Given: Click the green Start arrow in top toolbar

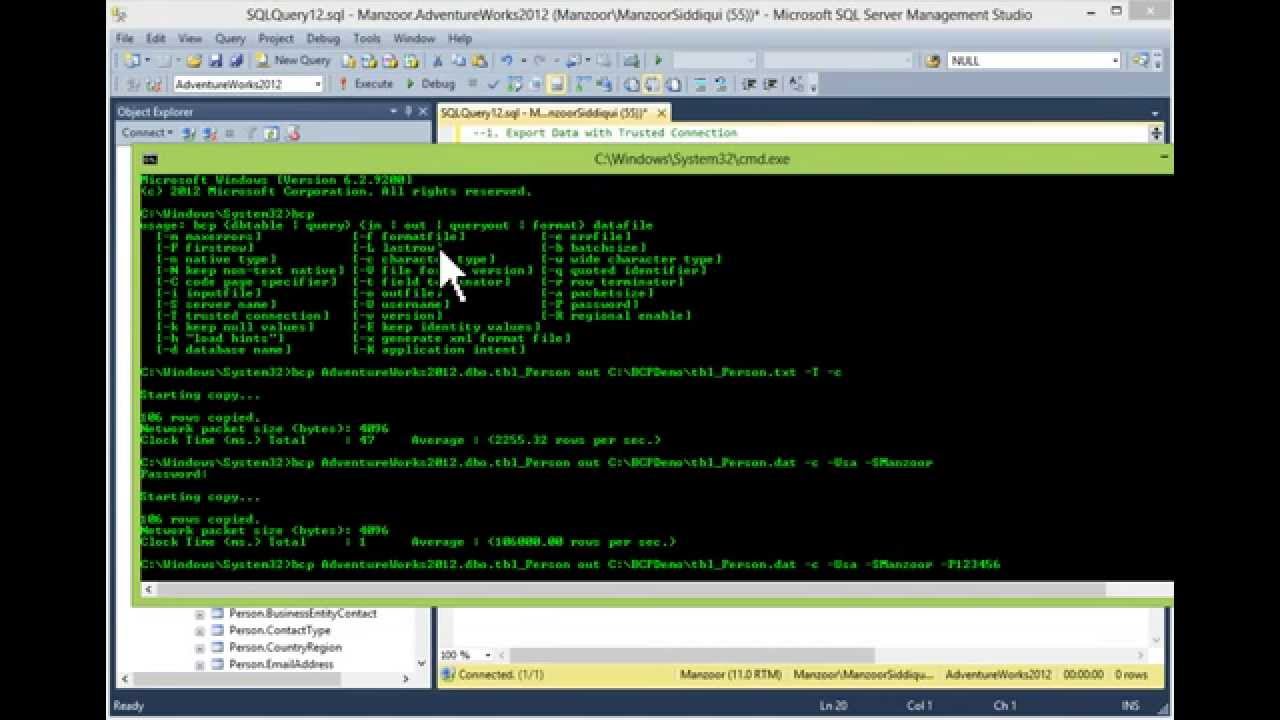Looking at the screenshot, I should (x=658, y=60).
